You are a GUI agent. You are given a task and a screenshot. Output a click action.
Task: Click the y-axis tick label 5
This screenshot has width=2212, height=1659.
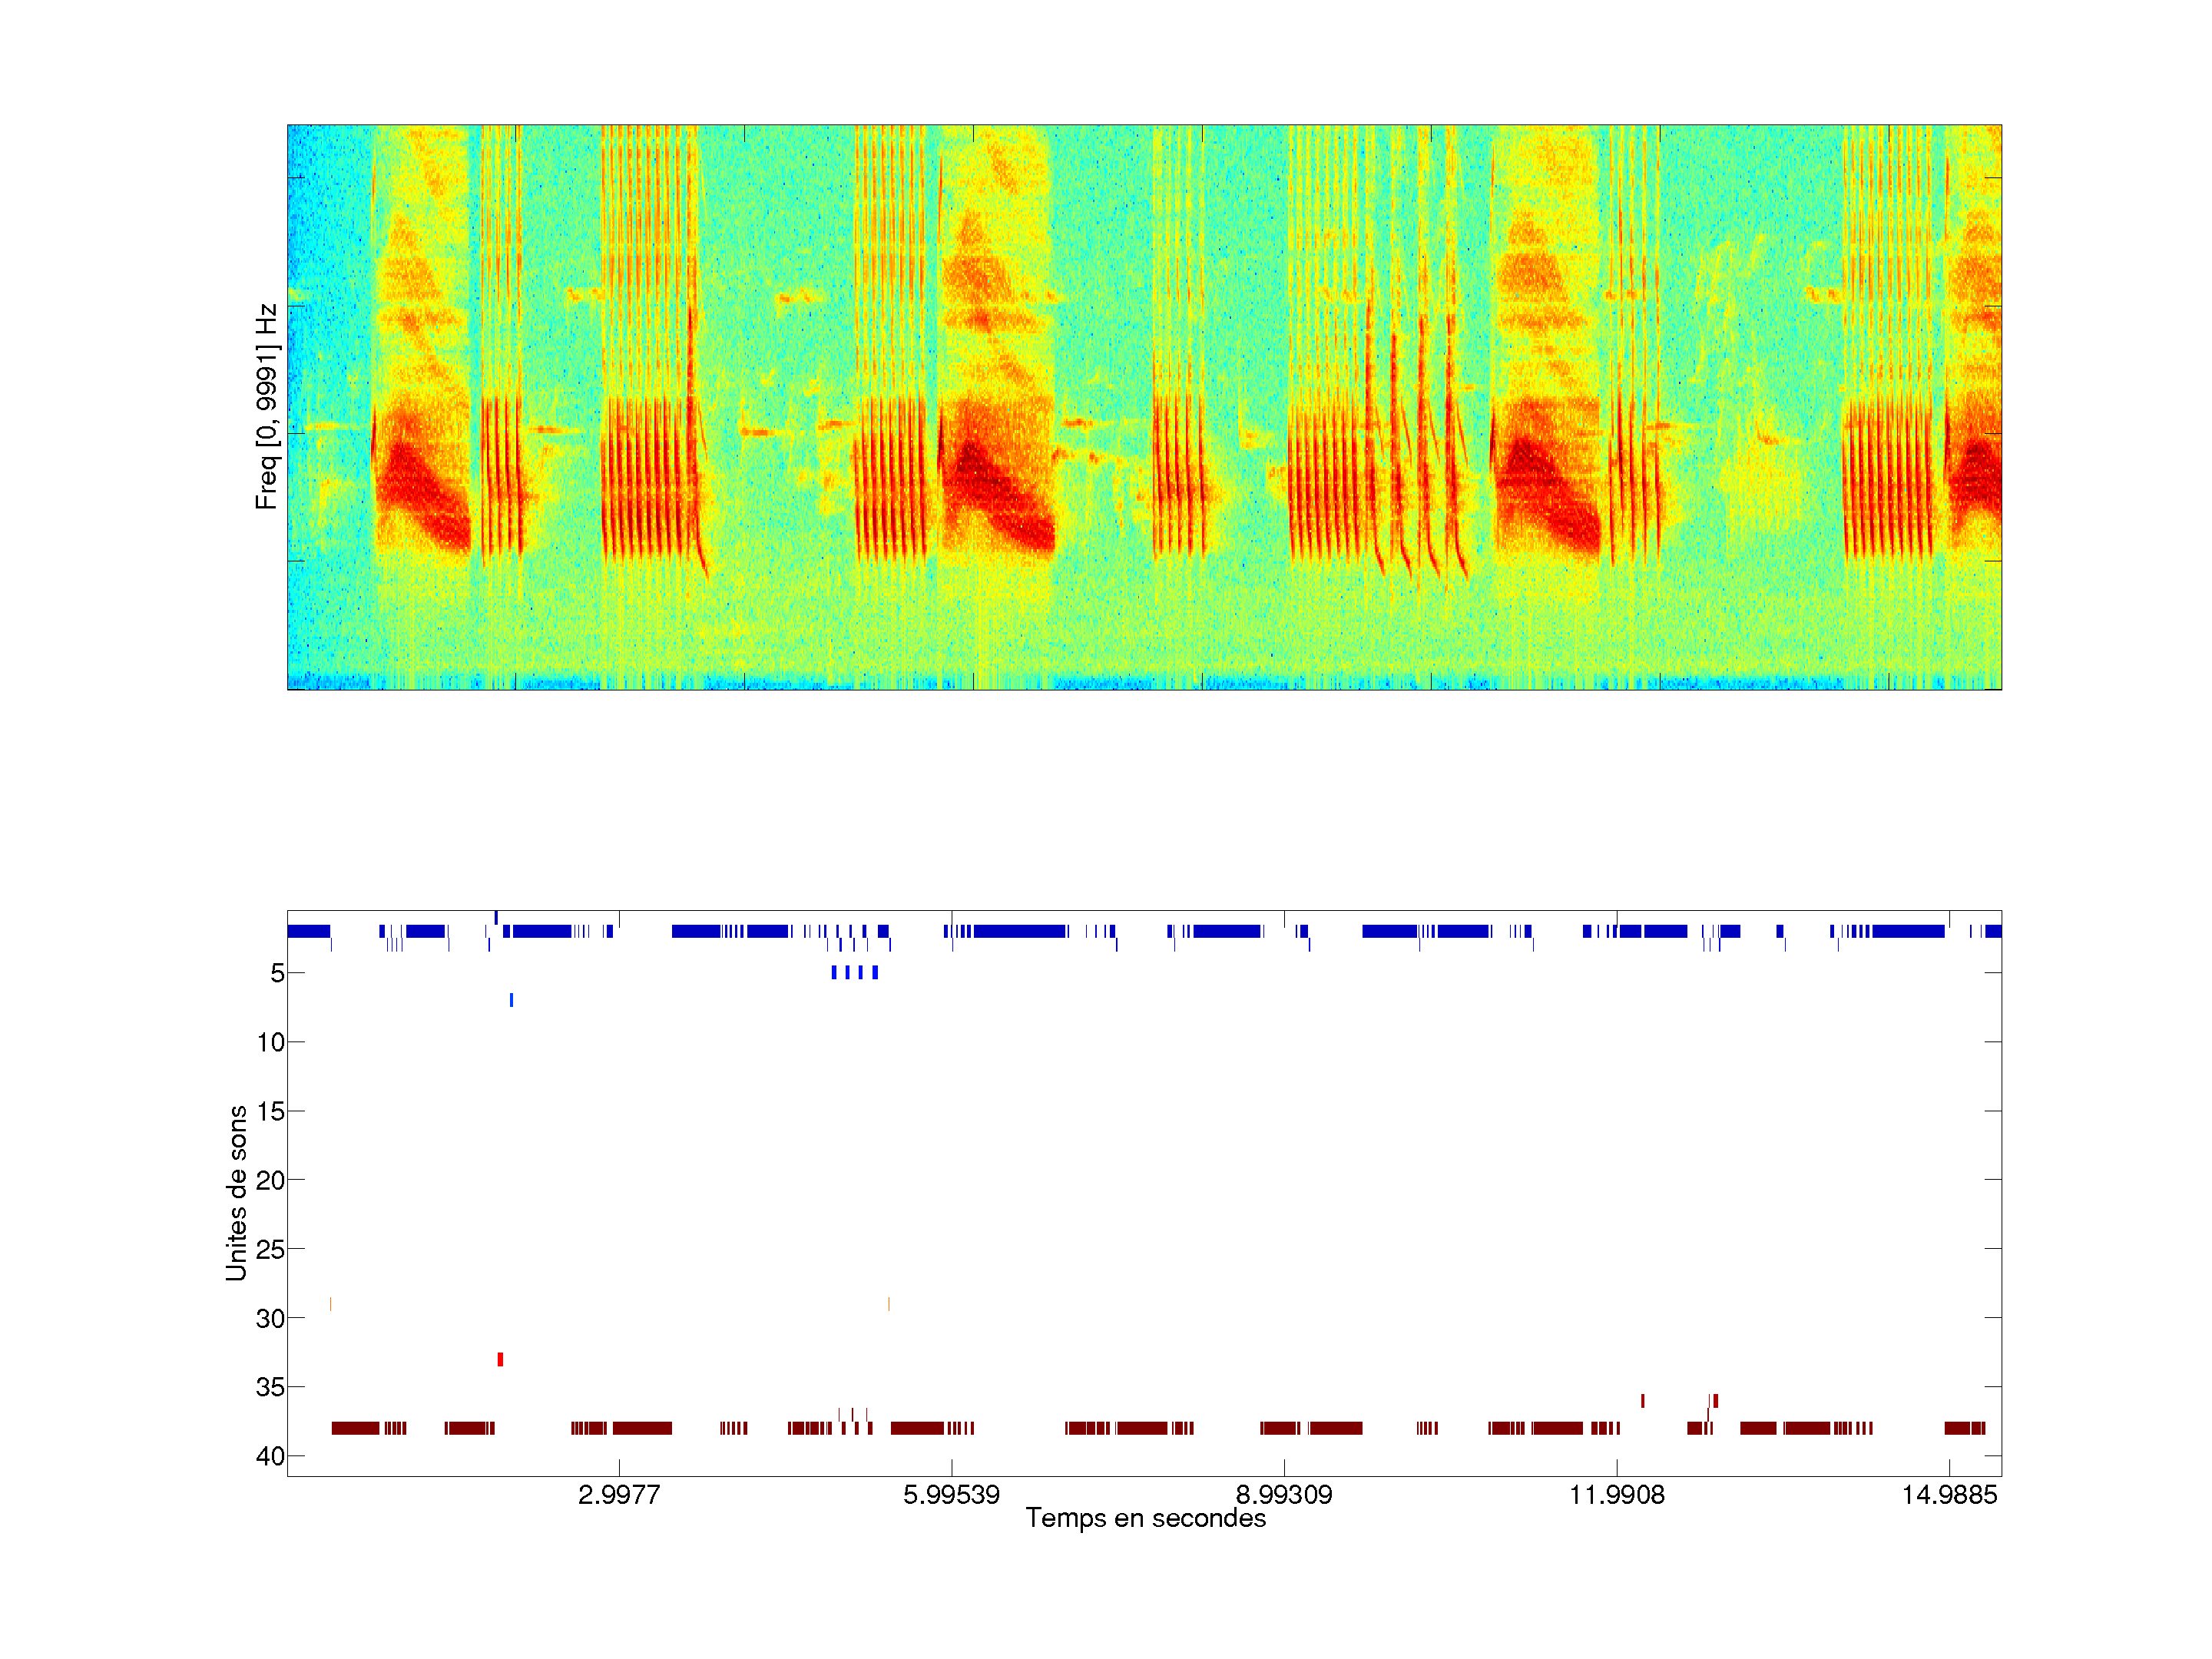tap(277, 973)
